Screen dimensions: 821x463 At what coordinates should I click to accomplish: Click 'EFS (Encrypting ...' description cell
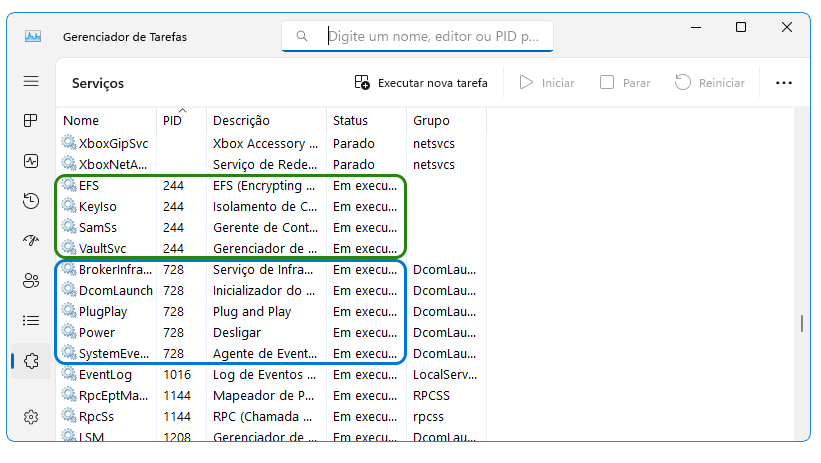click(x=264, y=185)
